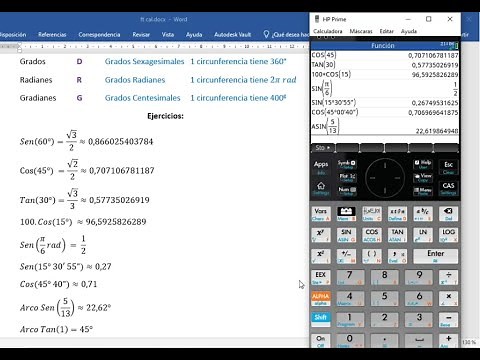Click the number 7 key

(x=350, y=277)
